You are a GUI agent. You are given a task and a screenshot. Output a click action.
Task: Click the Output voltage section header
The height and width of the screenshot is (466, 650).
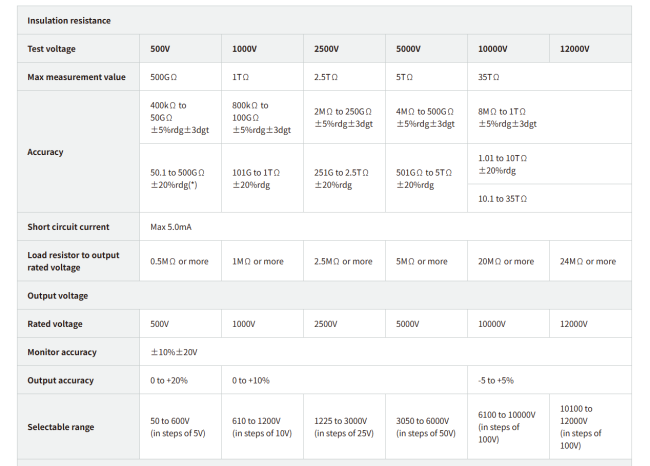coord(324,296)
